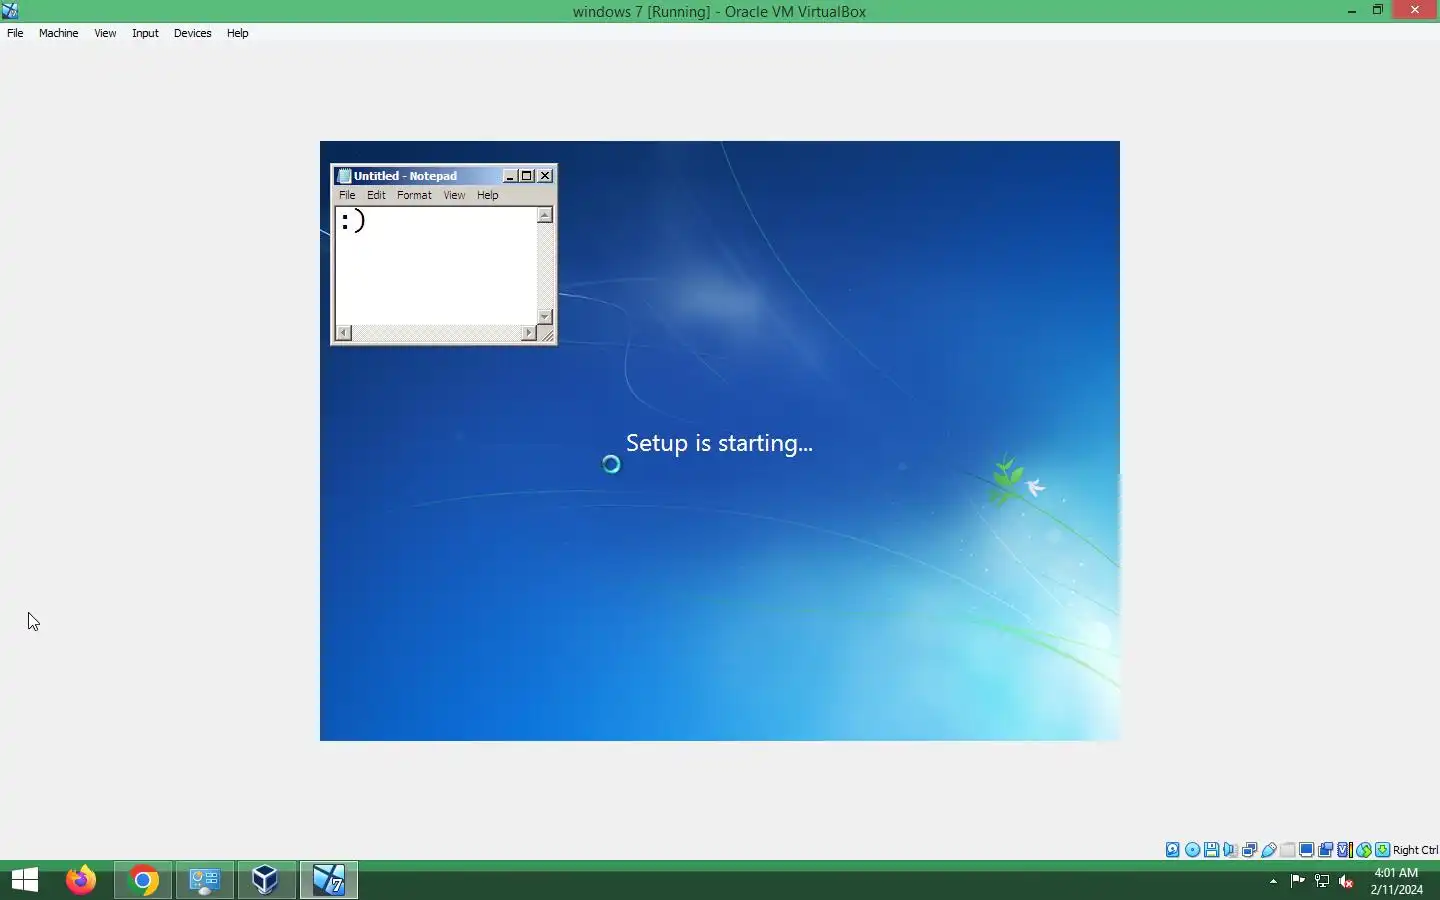Click the keyboard capture green arrow icon
Screen dimensions: 1440x900
pos(1383,850)
